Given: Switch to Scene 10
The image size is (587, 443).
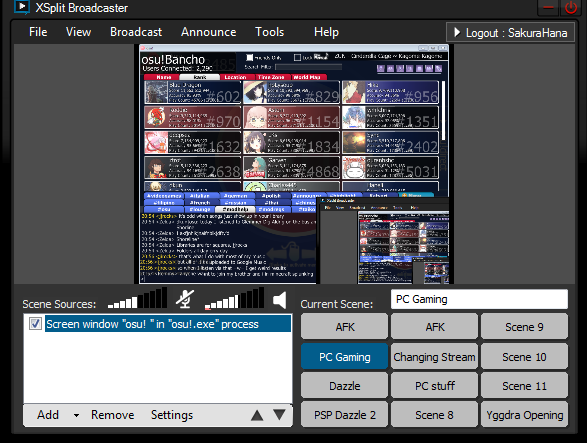Looking at the screenshot, I should [x=524, y=356].
